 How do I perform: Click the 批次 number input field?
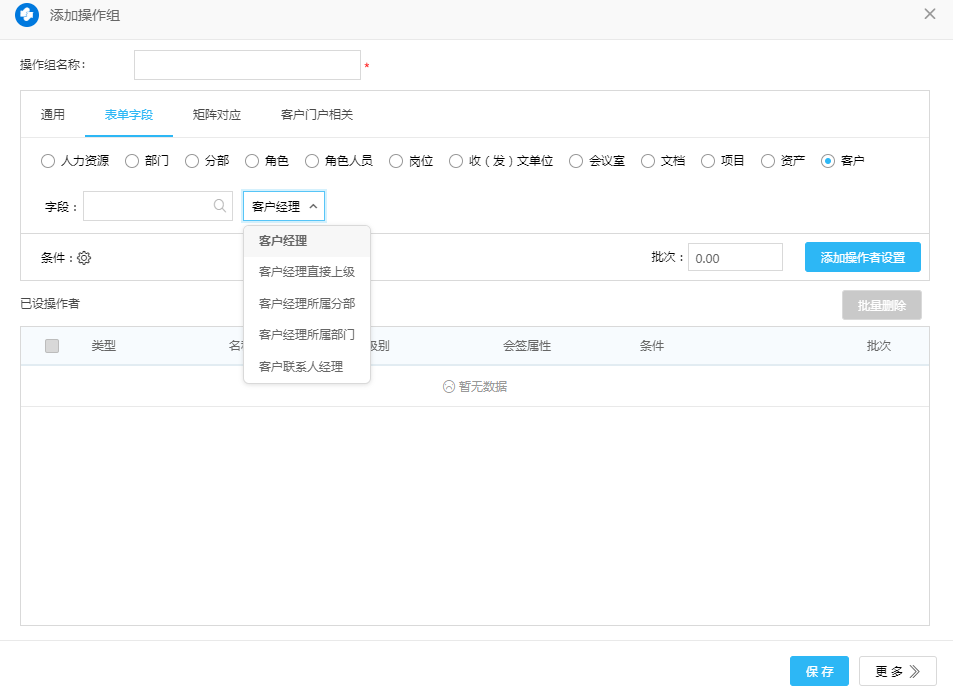pos(734,258)
